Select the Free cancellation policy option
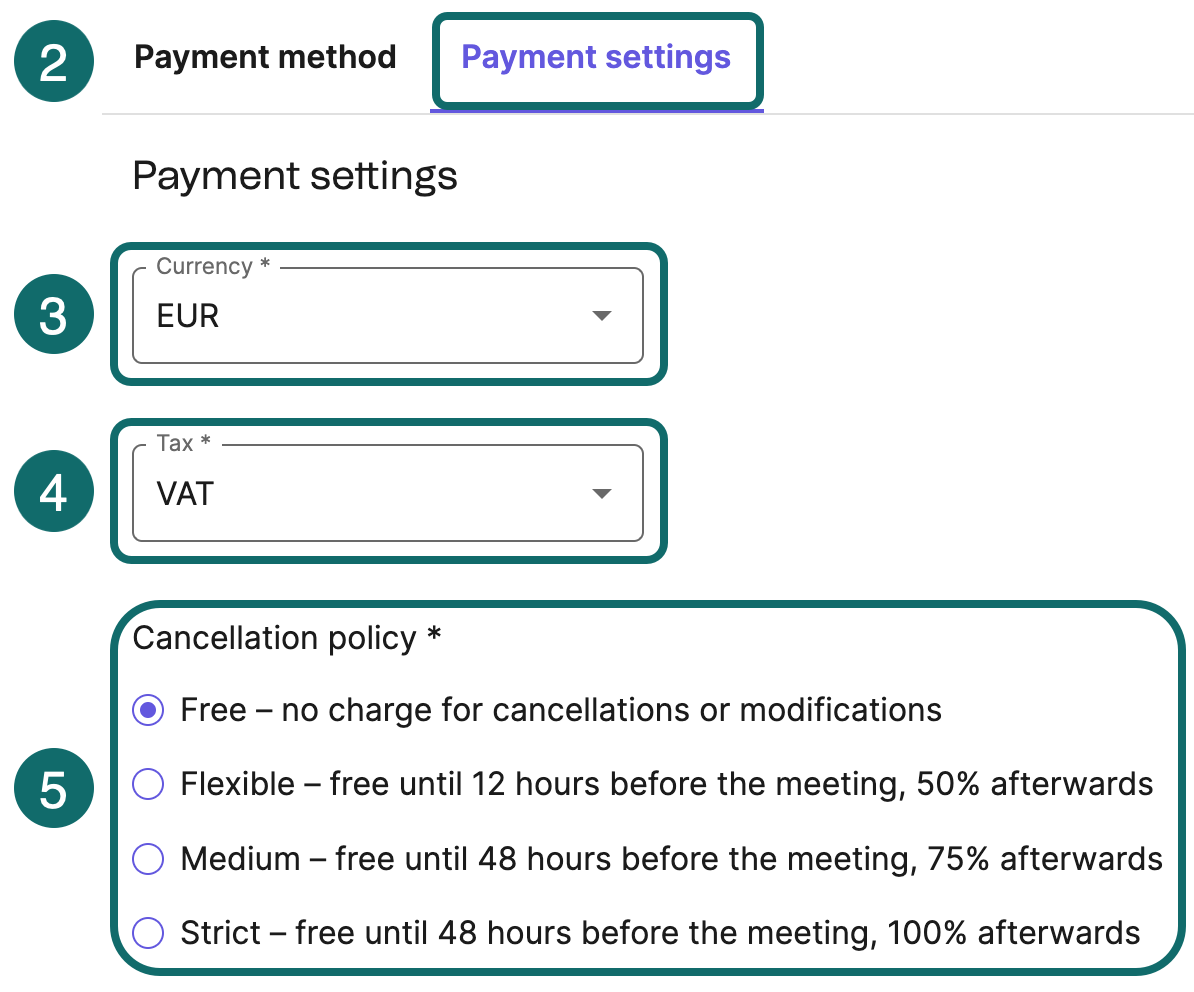The width and height of the screenshot is (1194, 992). (x=147, y=710)
